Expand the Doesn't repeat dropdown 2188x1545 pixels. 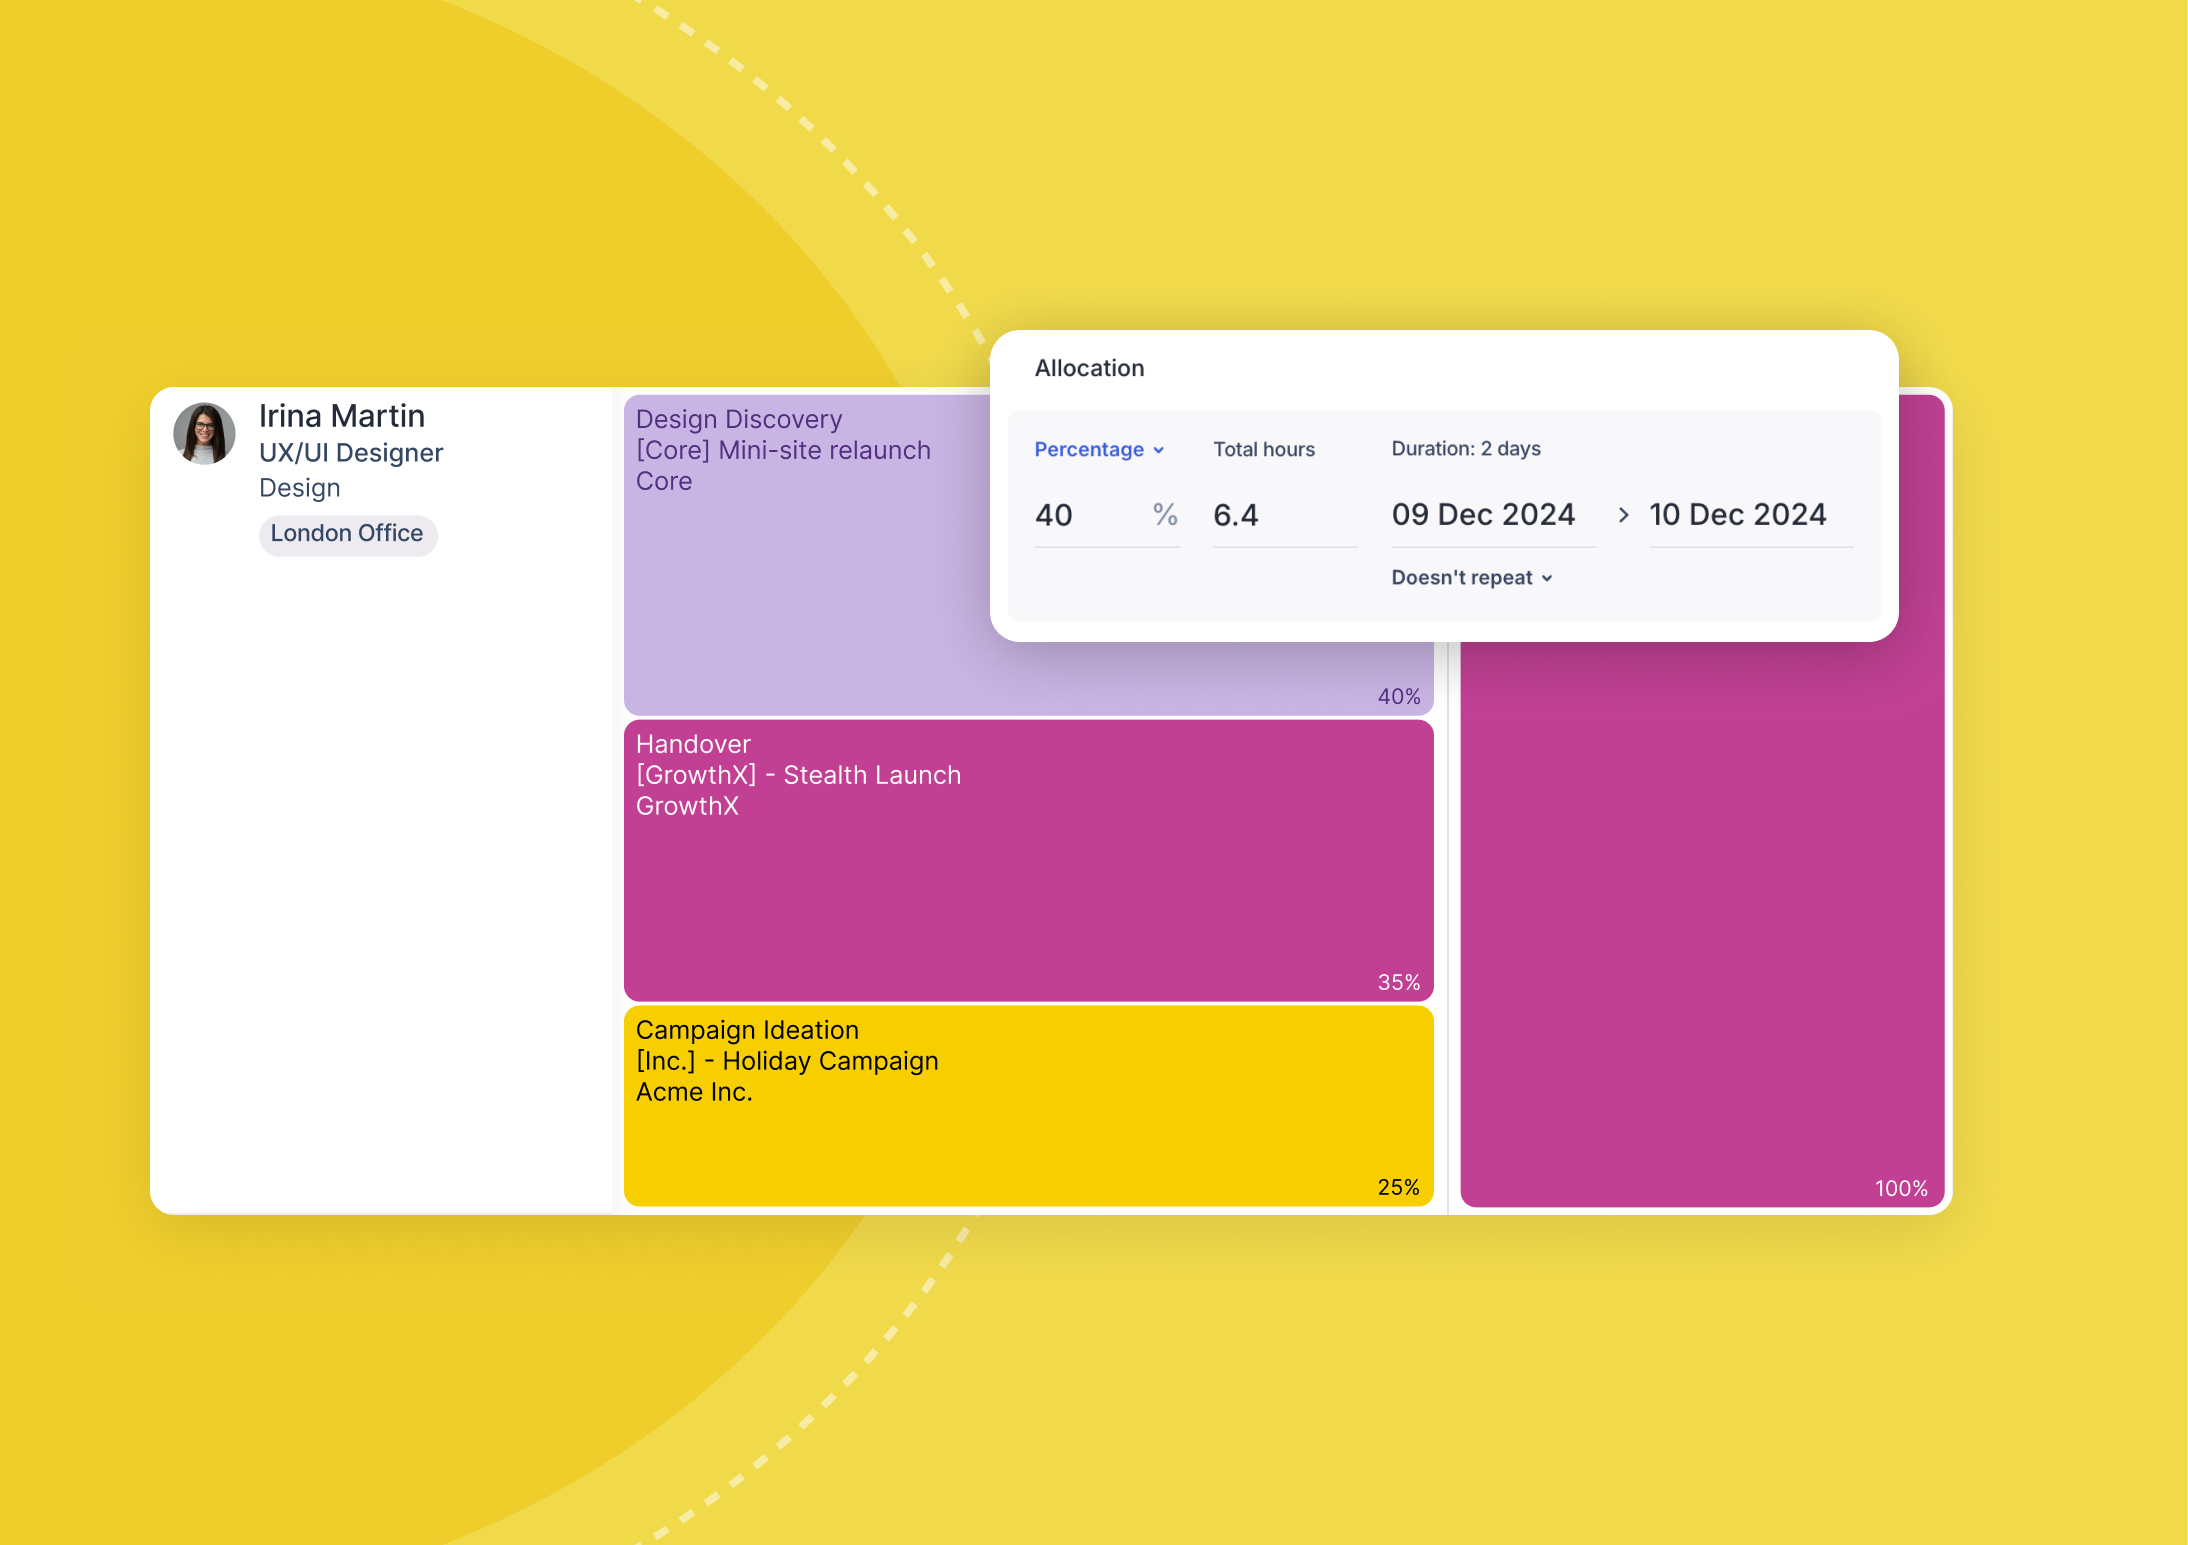(1471, 578)
